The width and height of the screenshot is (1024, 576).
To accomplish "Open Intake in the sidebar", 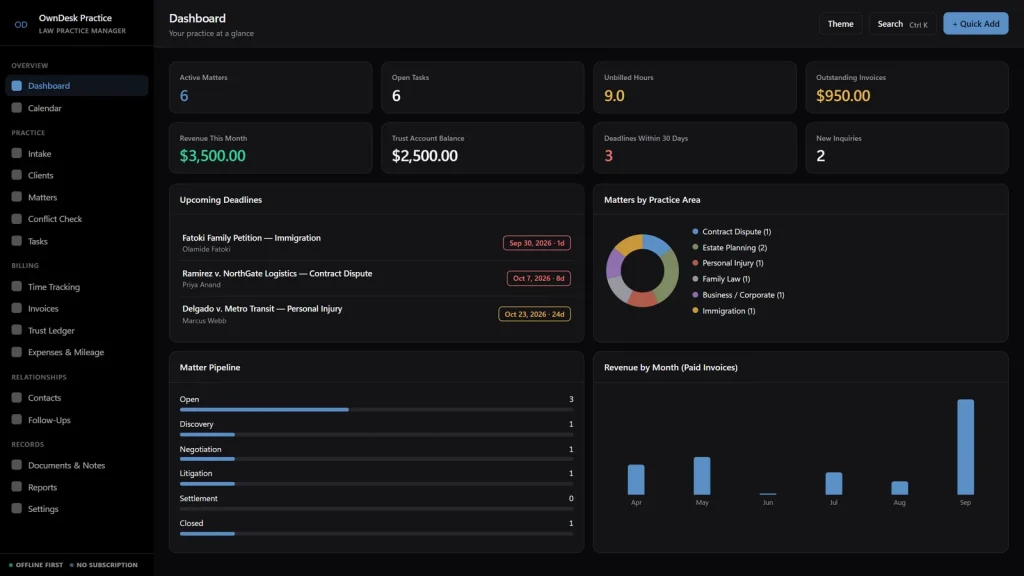I will [76, 153].
